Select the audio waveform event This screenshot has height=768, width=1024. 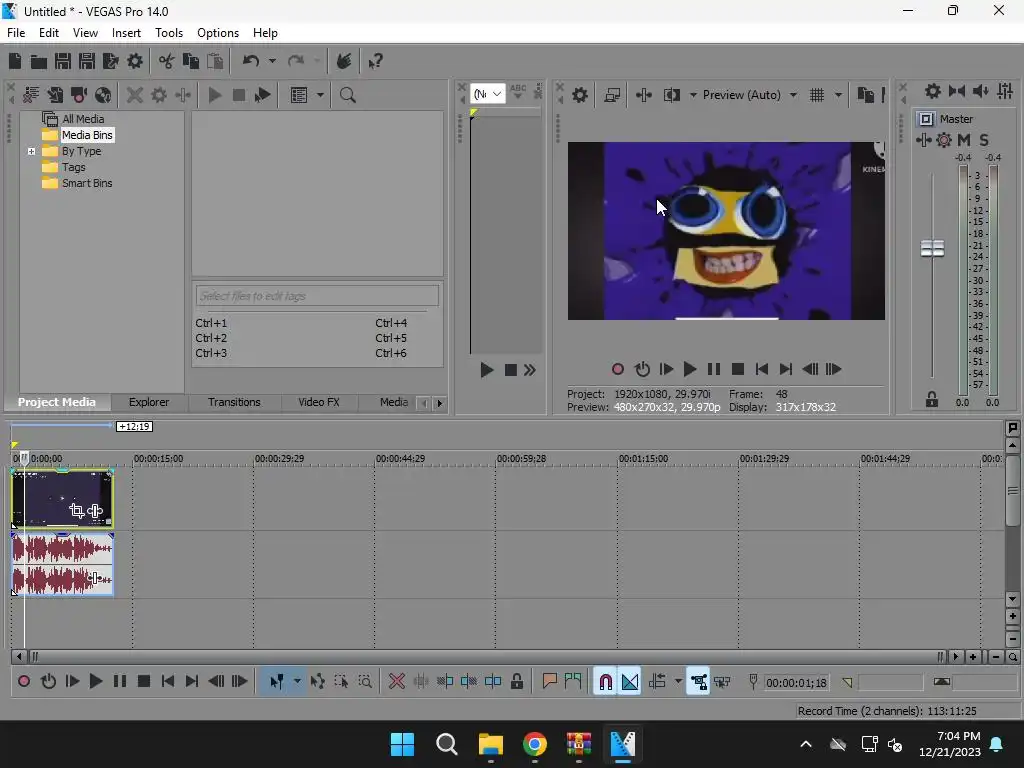pyautogui.click(x=63, y=564)
